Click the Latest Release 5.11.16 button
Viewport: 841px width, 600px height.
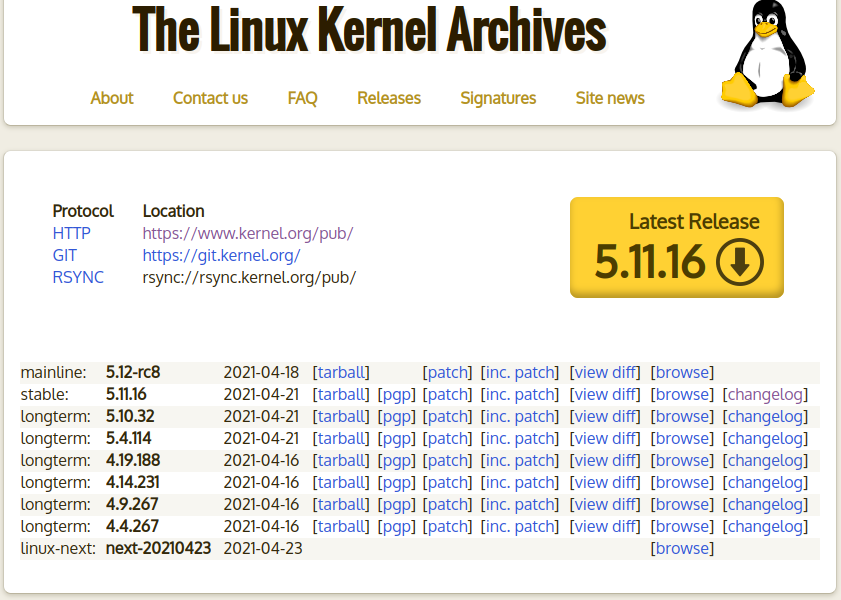coord(677,247)
